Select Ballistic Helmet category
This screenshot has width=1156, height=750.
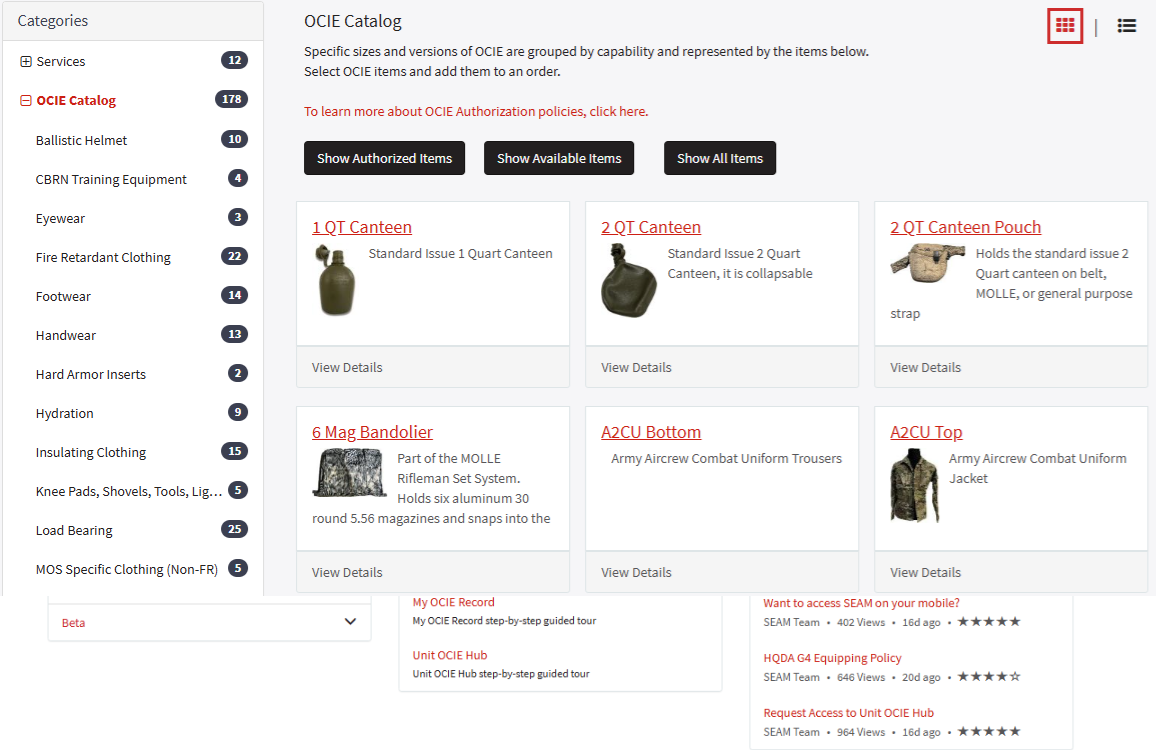82,141
